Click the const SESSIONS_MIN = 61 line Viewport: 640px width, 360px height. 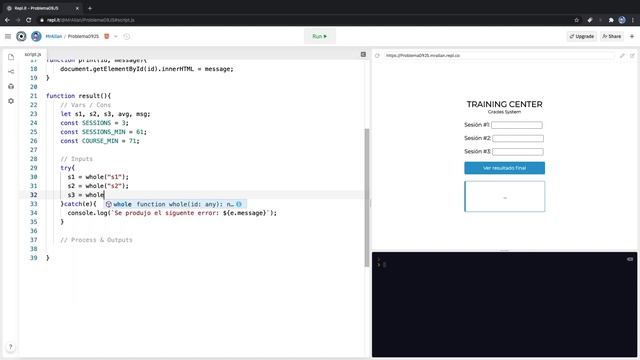[x=103, y=132]
